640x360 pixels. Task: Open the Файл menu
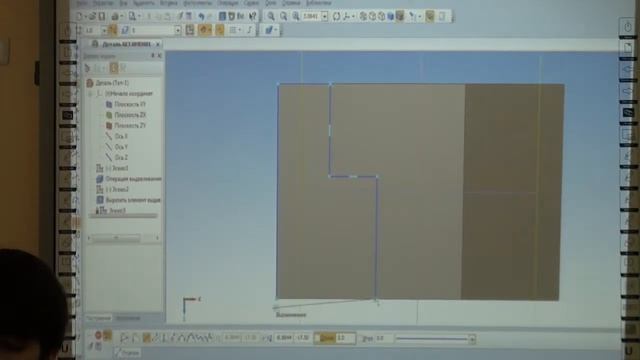point(82,3)
